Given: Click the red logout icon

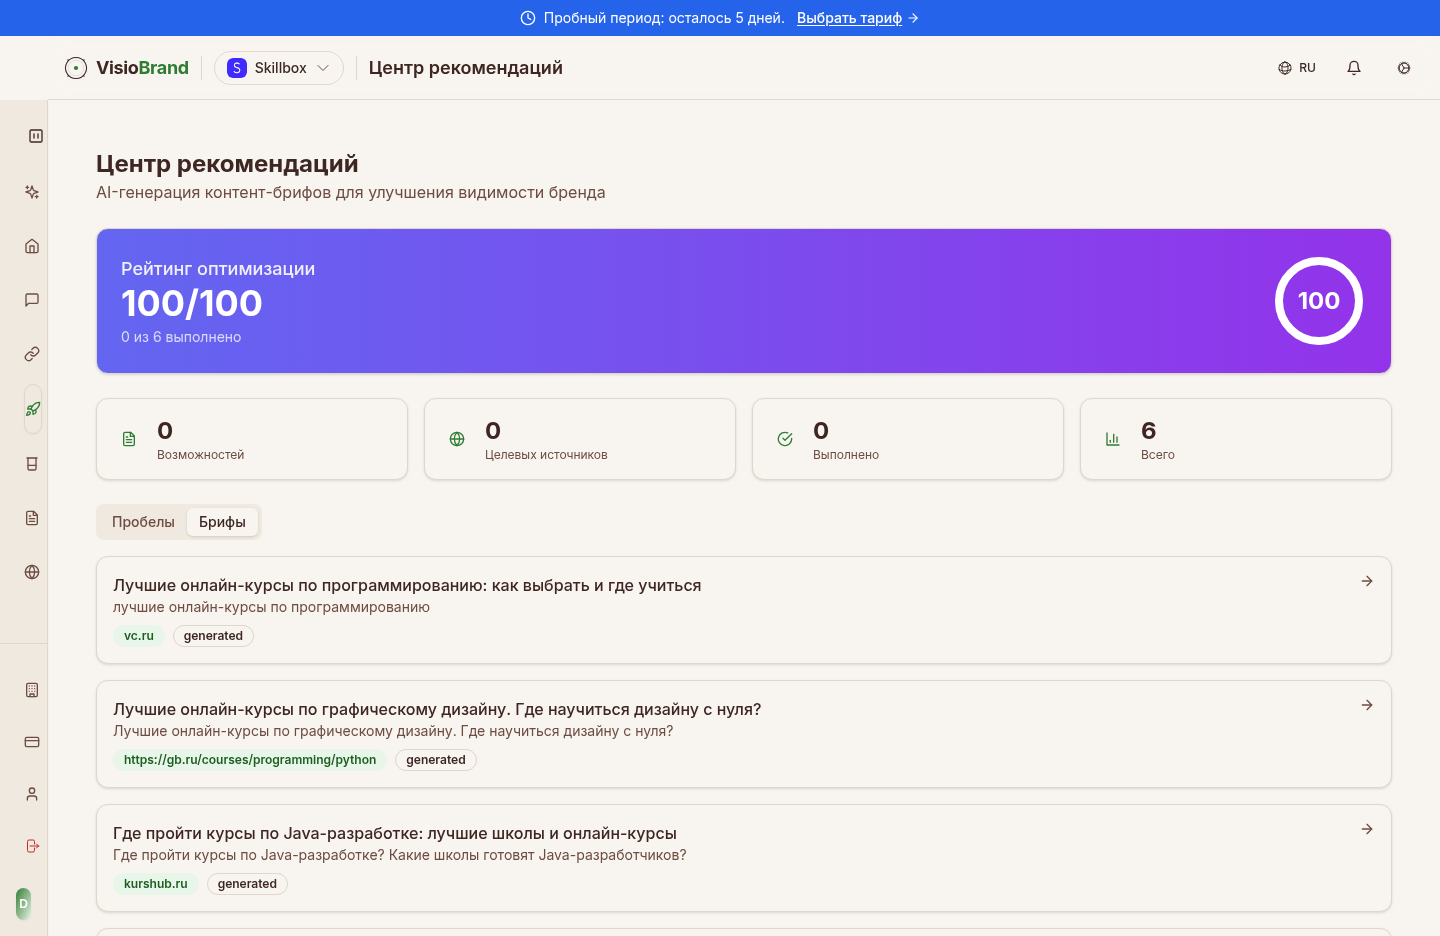Looking at the screenshot, I should point(31,845).
